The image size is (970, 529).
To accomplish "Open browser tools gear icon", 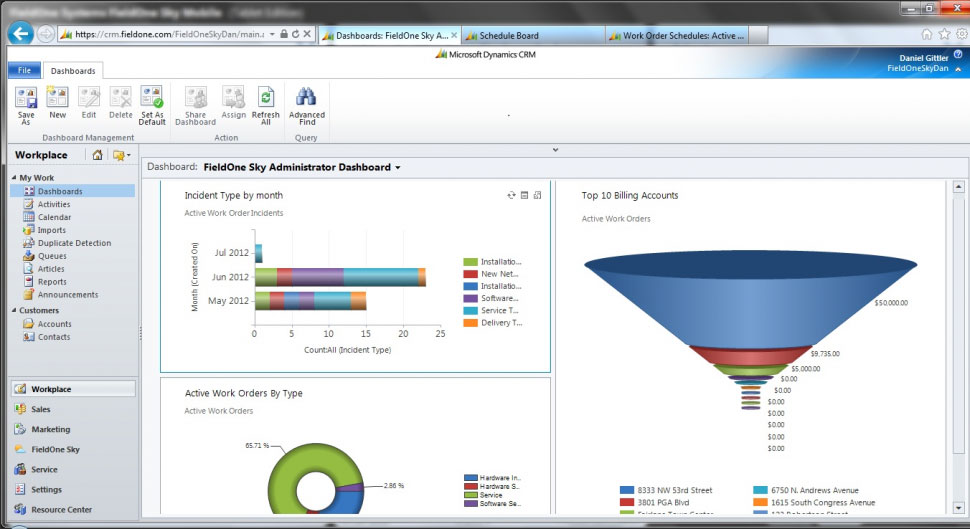I will (x=962, y=34).
